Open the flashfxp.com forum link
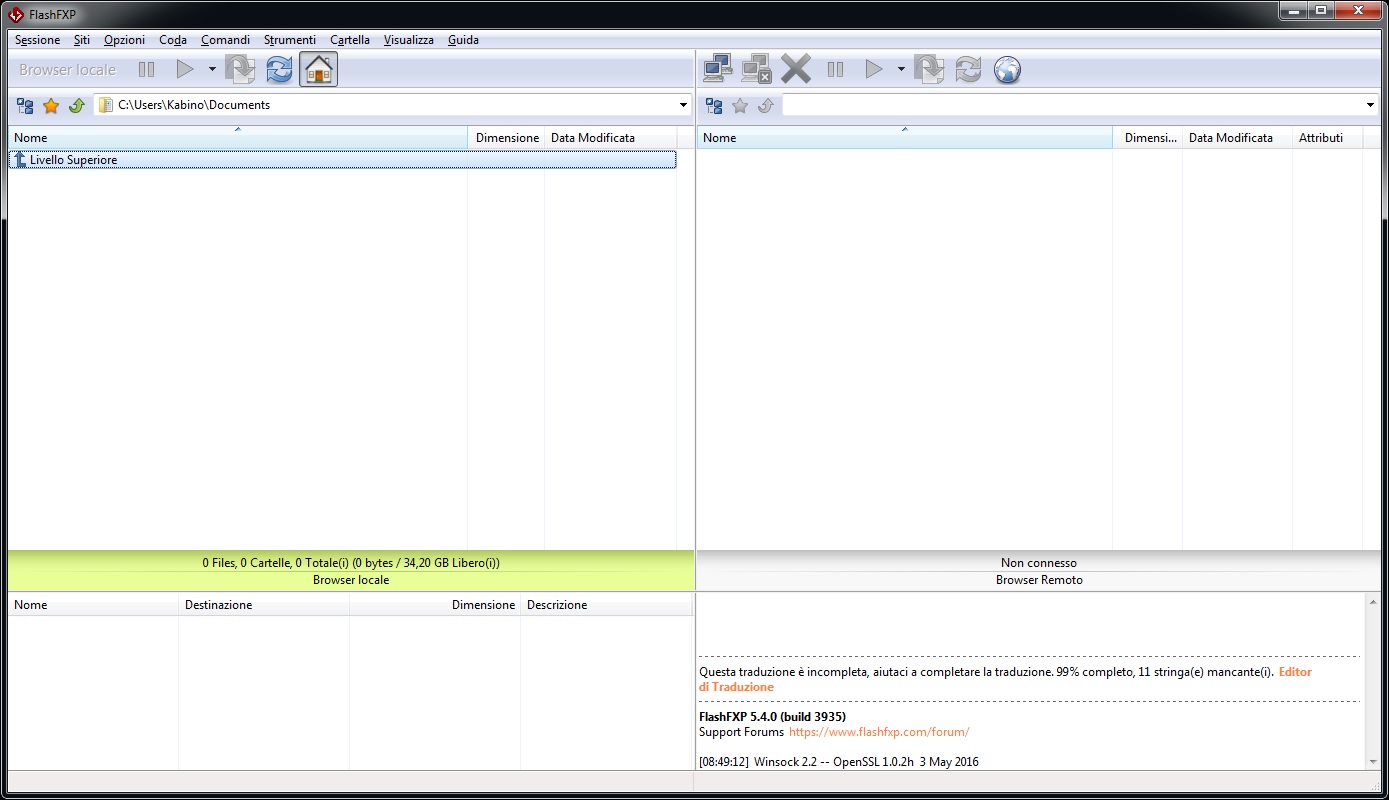This screenshot has height=800, width=1389. click(x=879, y=732)
